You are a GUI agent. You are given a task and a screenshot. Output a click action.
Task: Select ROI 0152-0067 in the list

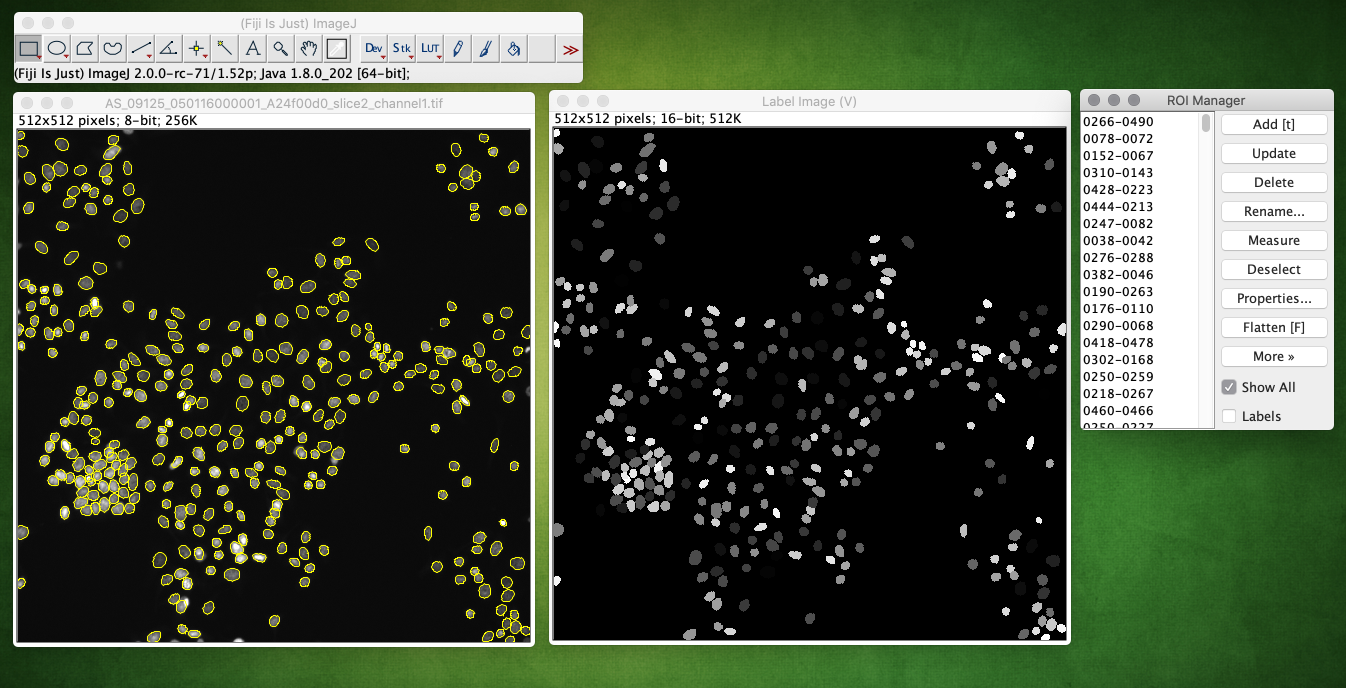(x=1141, y=156)
